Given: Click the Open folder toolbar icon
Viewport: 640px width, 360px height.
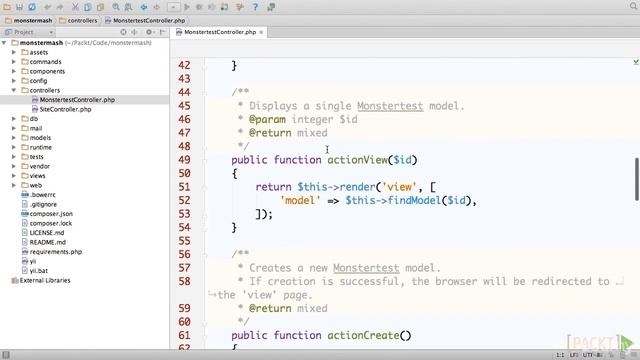Looking at the screenshot, I should pos(7,7).
